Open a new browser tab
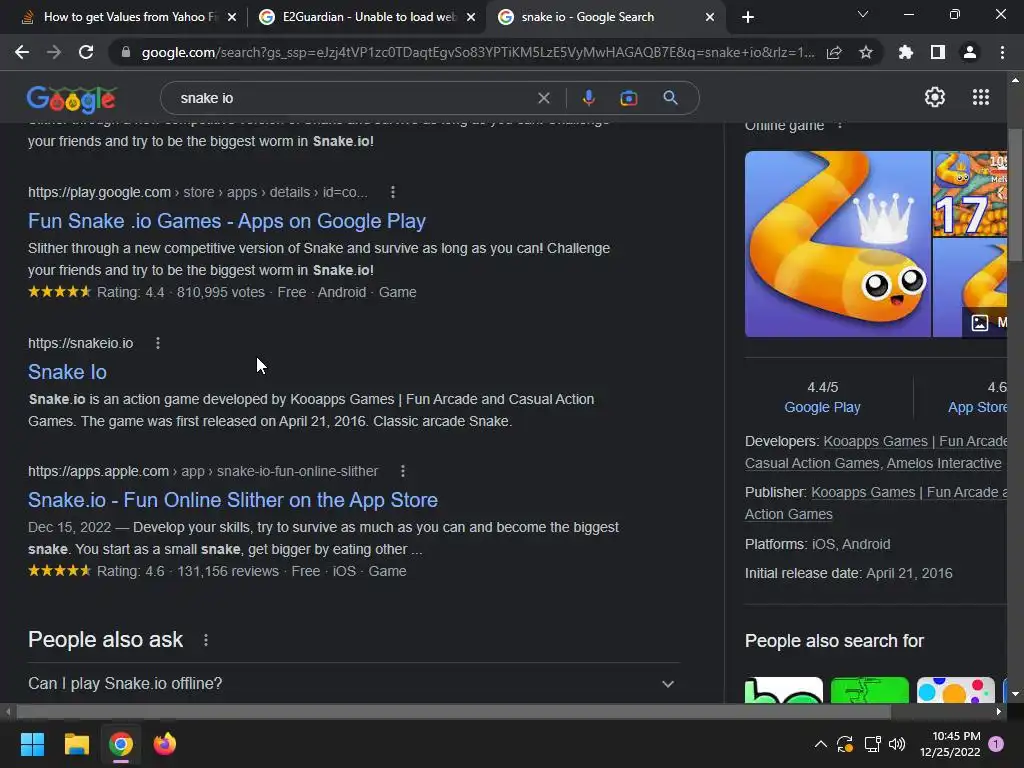The width and height of the screenshot is (1024, 768). 748,17
